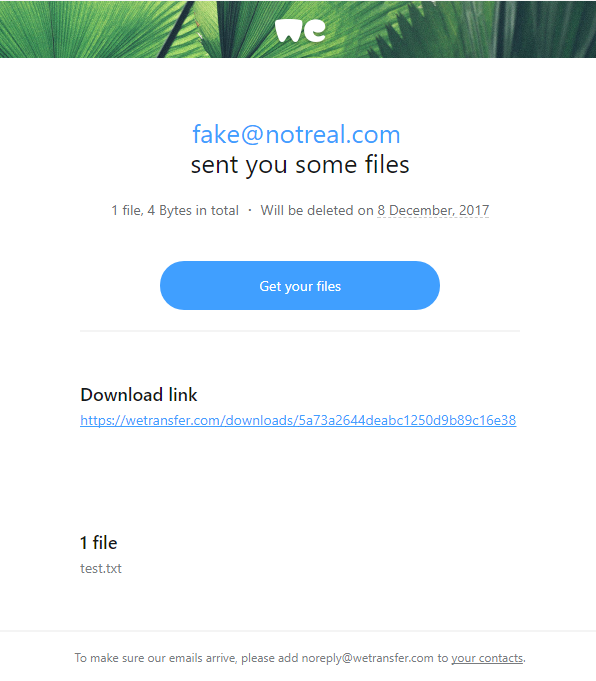596x681 pixels.
Task: Open sender address fake@notreal.com
Action: click(x=296, y=134)
